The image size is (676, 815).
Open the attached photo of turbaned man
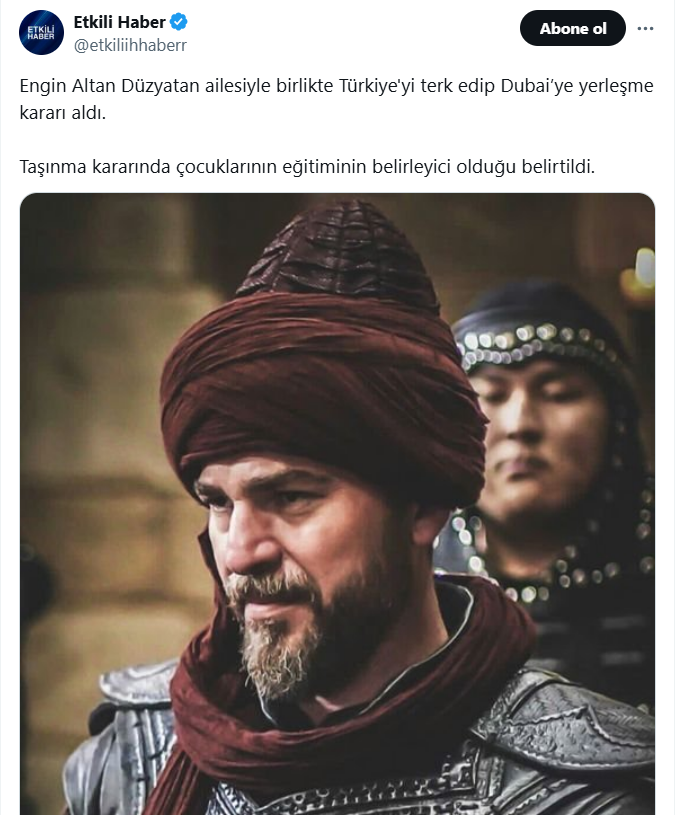[x=337, y=504]
